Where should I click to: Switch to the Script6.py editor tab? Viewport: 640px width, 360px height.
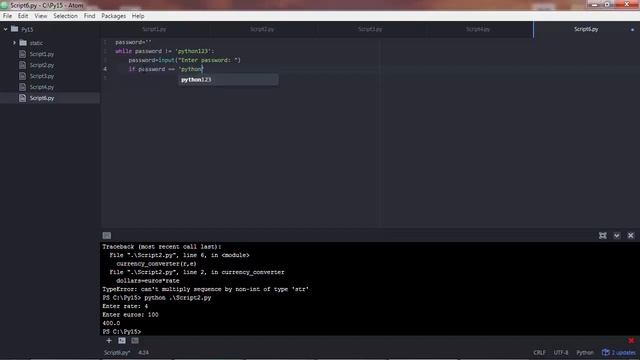pyautogui.click(x=586, y=29)
